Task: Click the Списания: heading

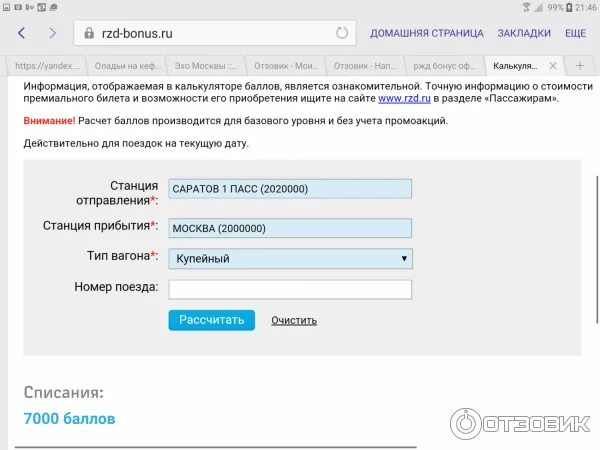Action: [x=64, y=392]
